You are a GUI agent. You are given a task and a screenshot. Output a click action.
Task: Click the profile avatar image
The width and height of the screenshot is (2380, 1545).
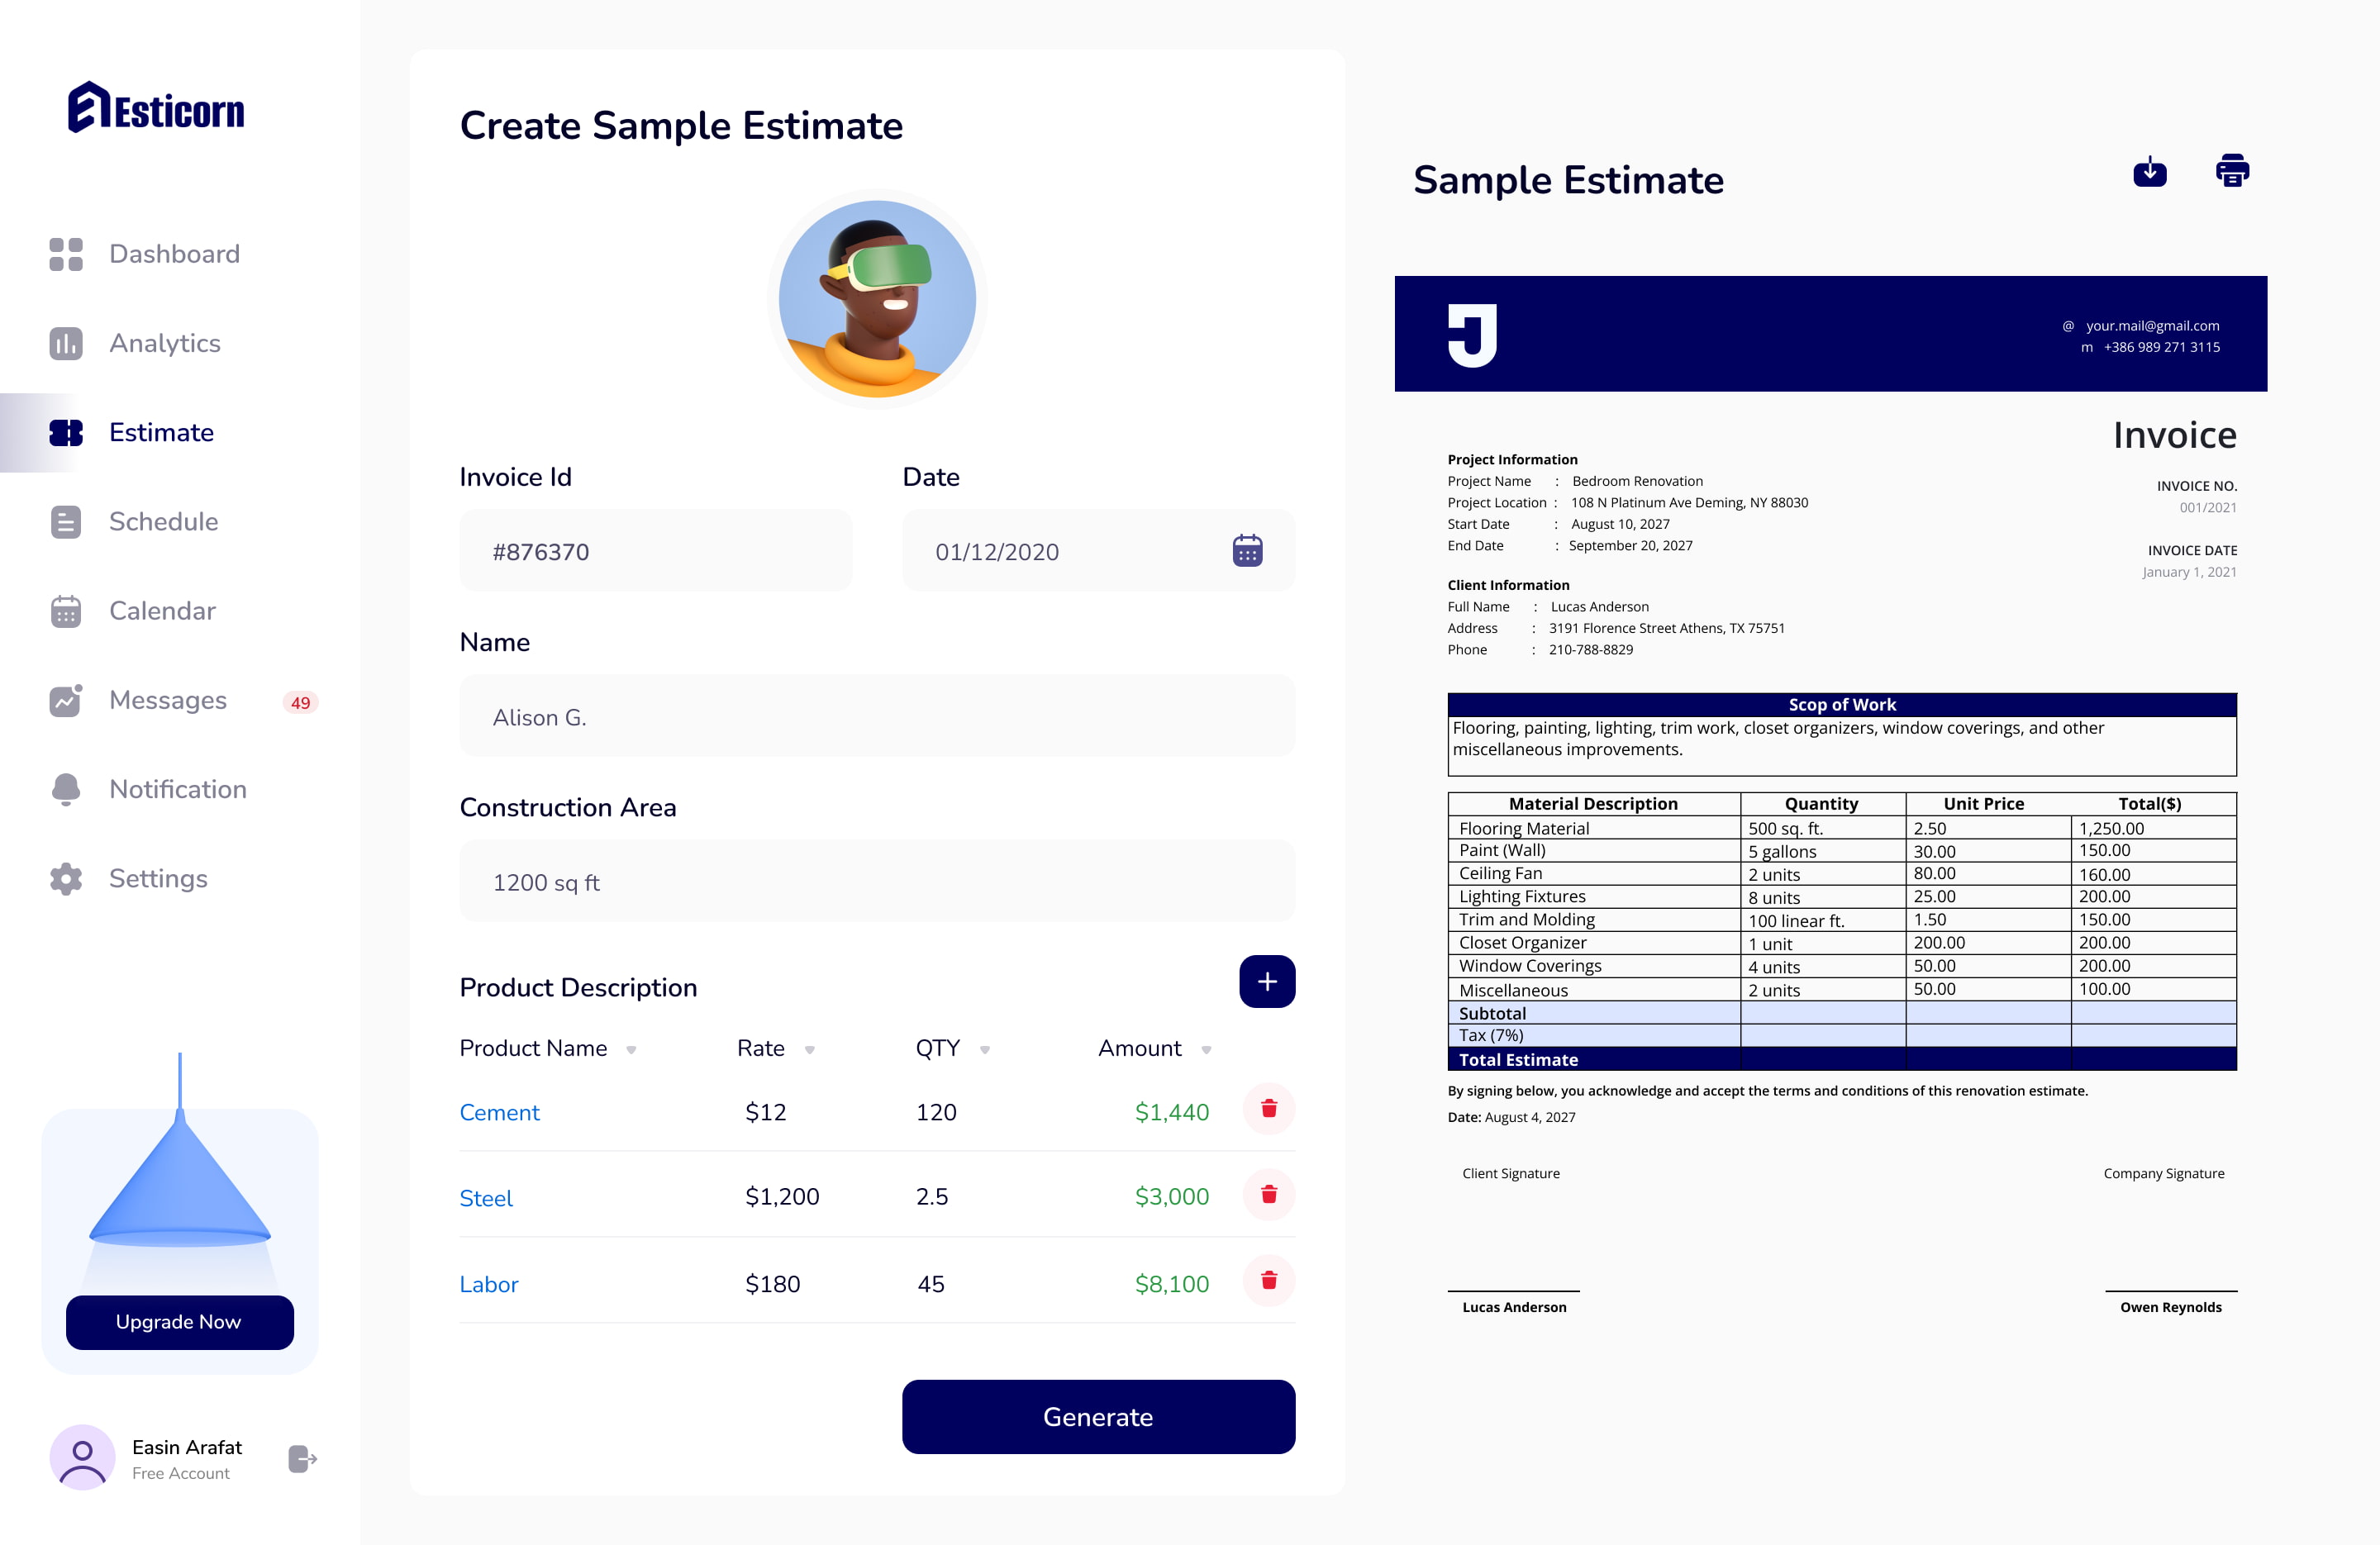pos(876,299)
